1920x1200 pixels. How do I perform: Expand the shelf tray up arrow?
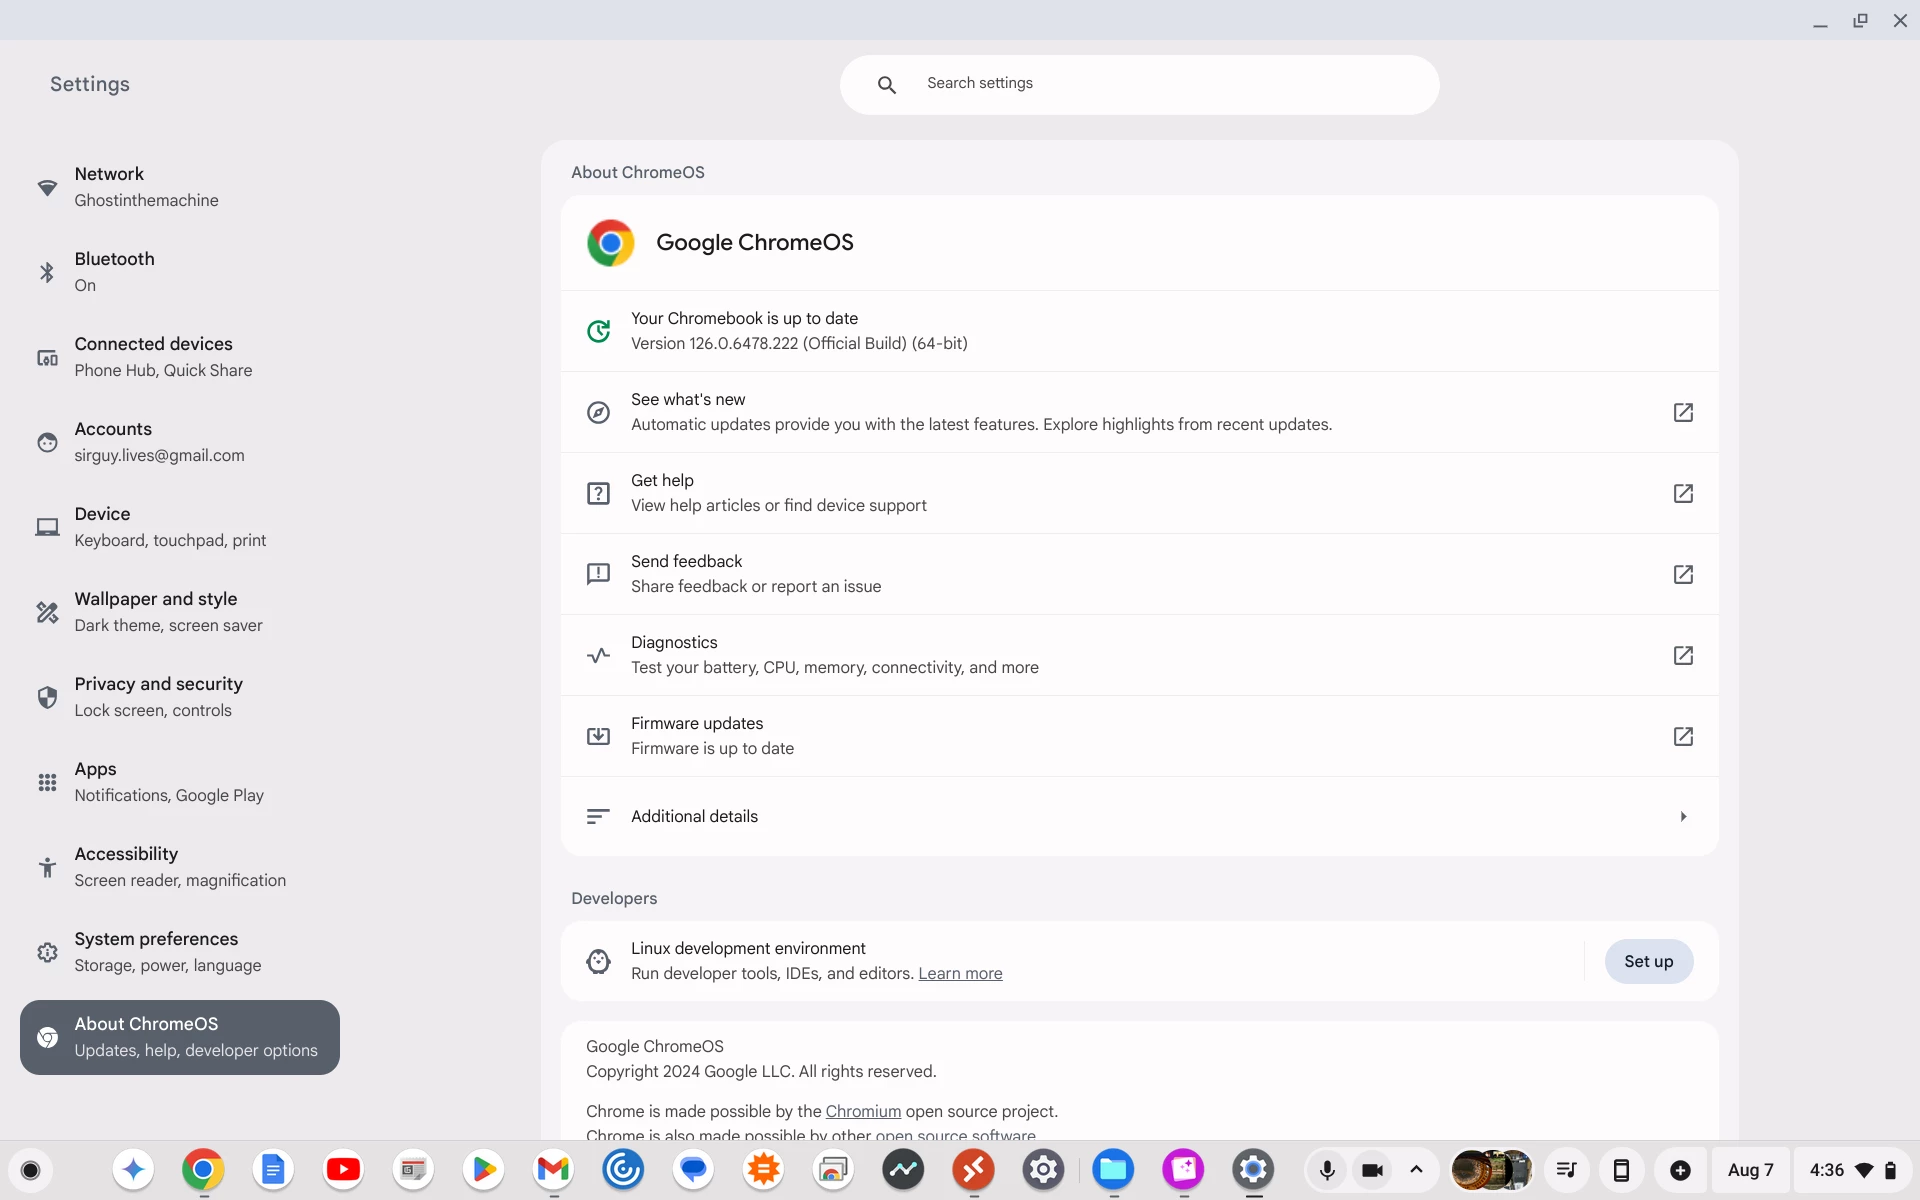point(1416,1169)
